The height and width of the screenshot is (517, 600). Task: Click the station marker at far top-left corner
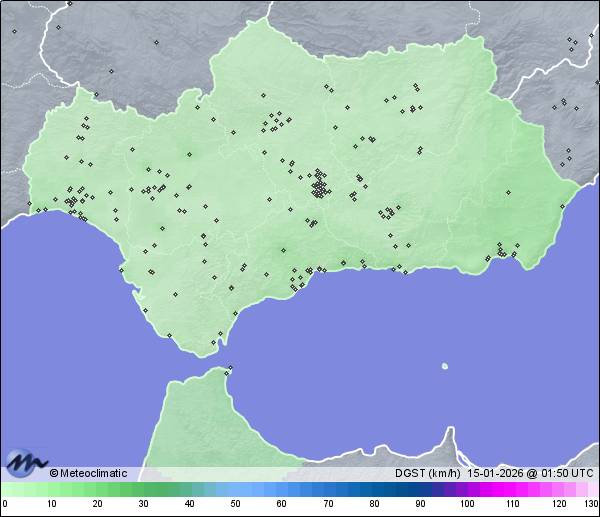pos(14,31)
